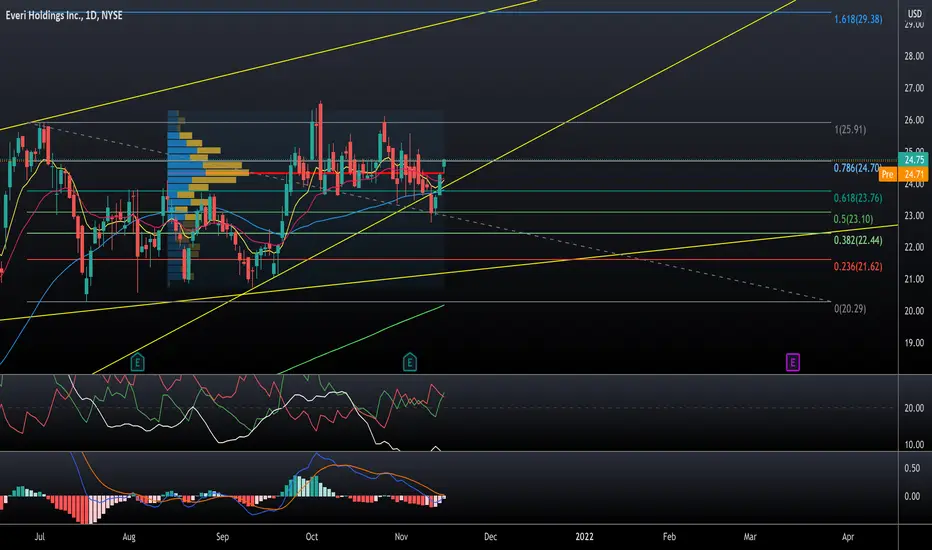
Task: Click the 28.00 price scale value
Action: [913, 58]
